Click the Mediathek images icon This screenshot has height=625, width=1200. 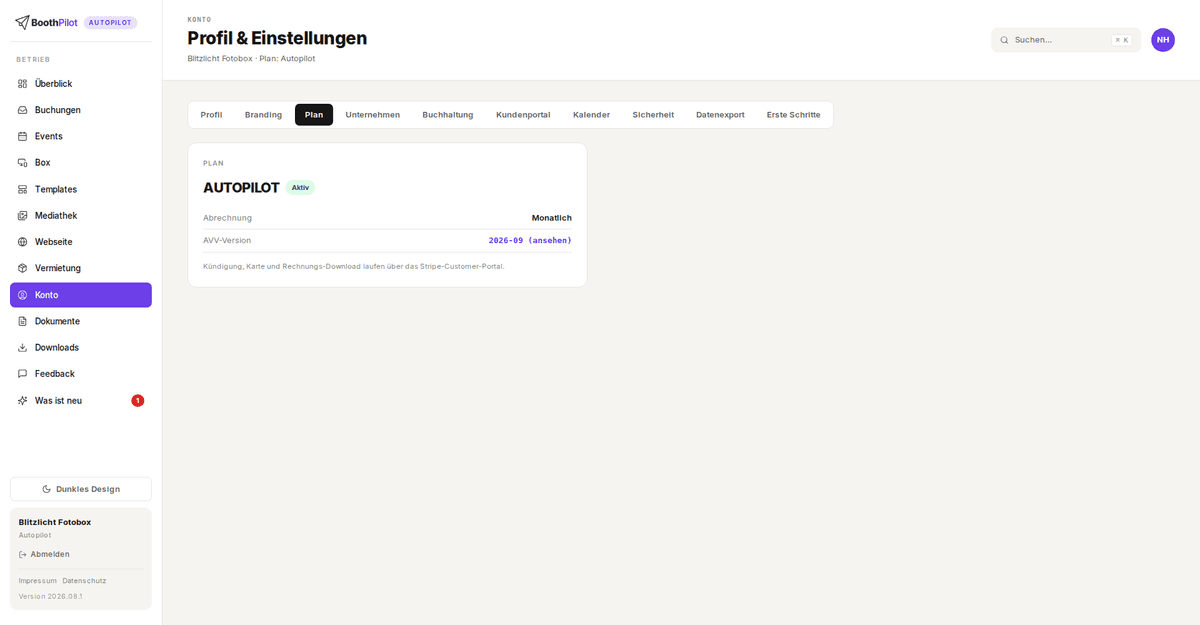[x=23, y=216]
